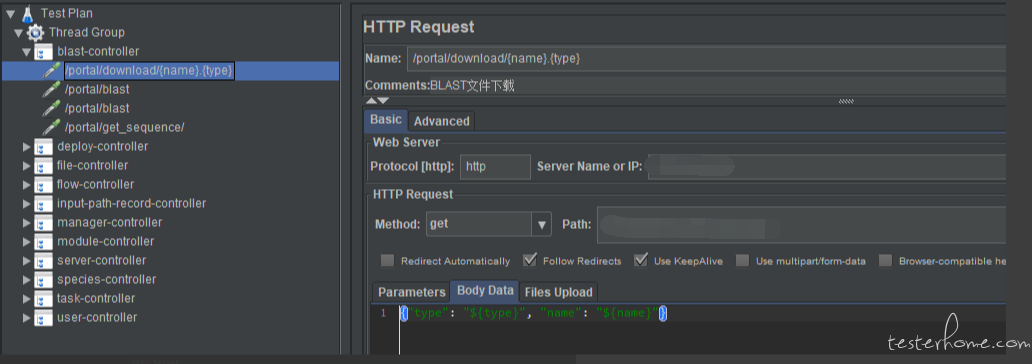Screen dimensions: 1033x364
Task: Open the Files Upload tab
Action: (x=559, y=292)
